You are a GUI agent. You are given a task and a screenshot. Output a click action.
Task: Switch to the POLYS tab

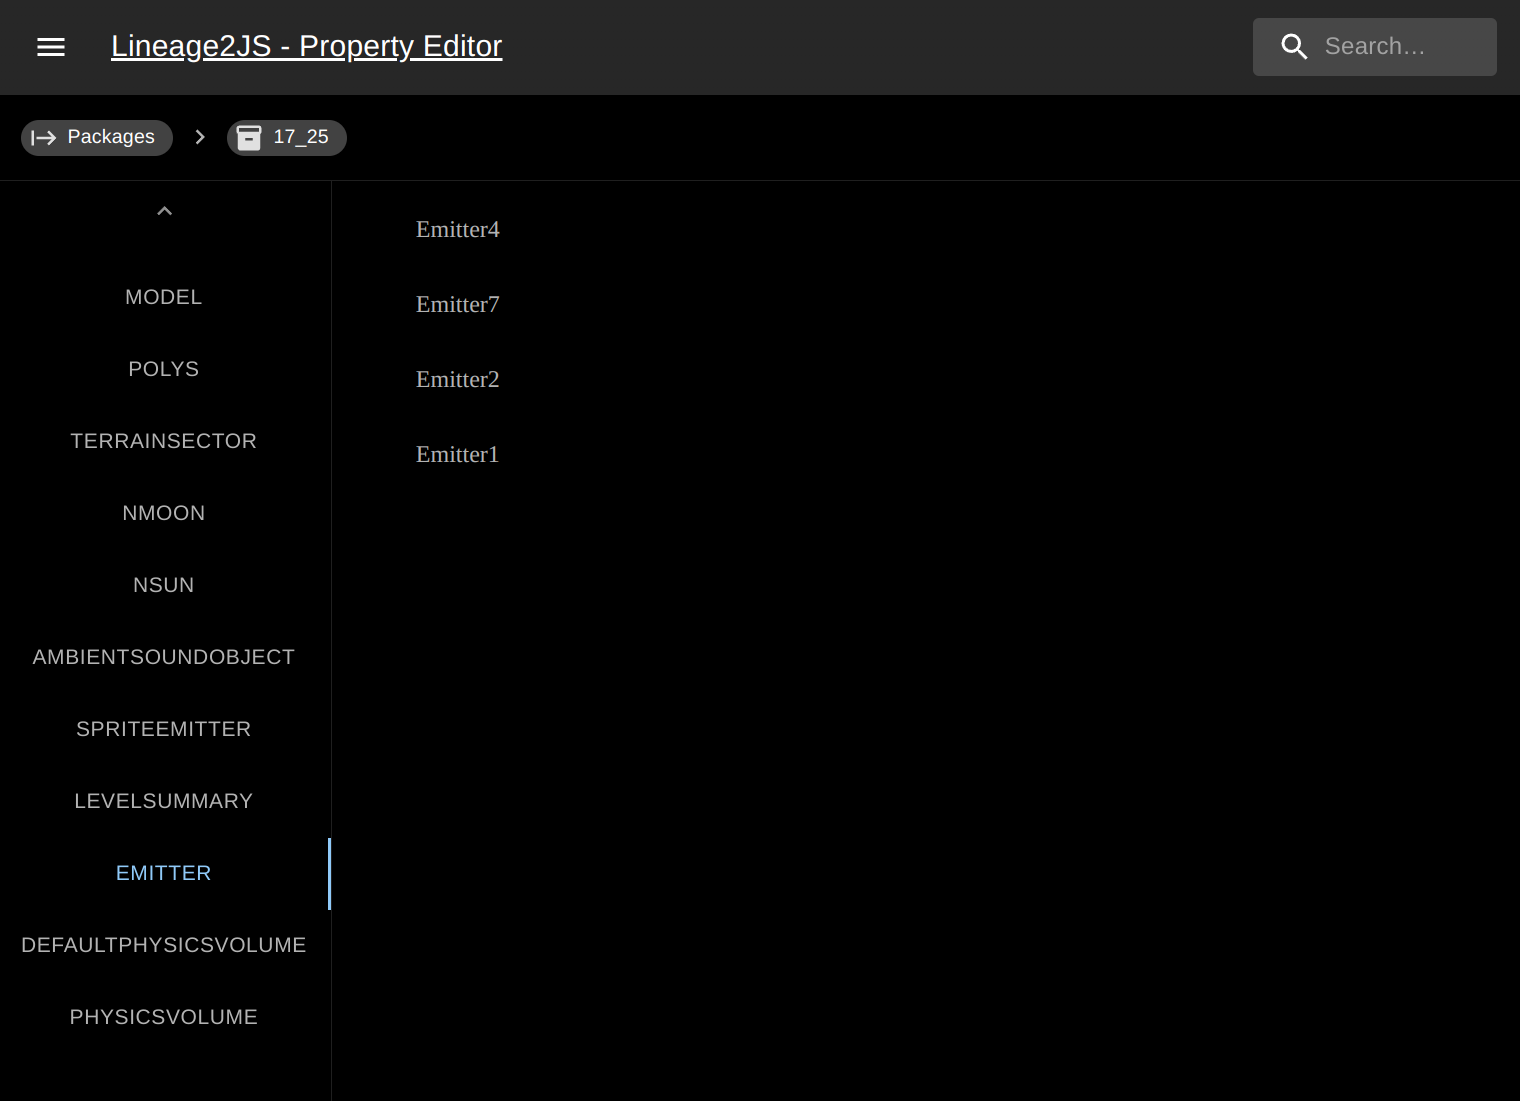tap(164, 369)
